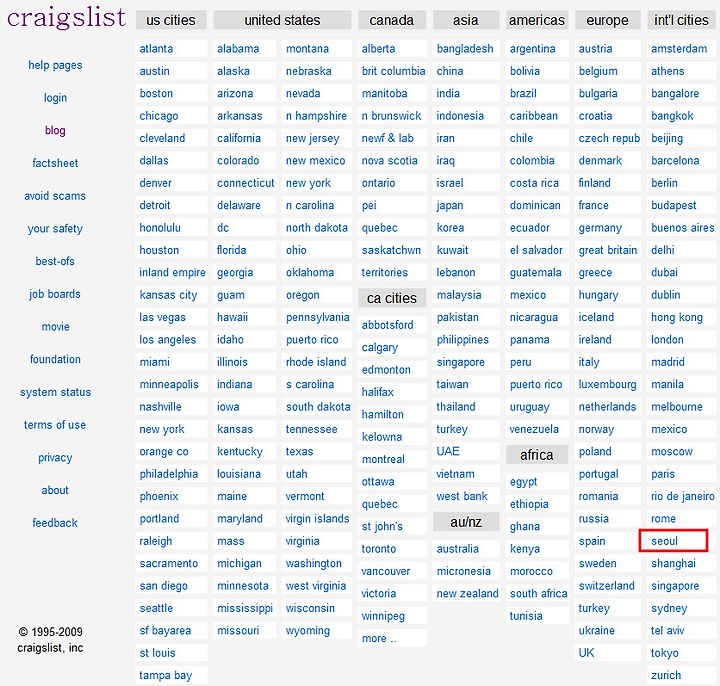Select the UAE link under asia
Viewport: 720px width, 686px height.
pos(448,451)
